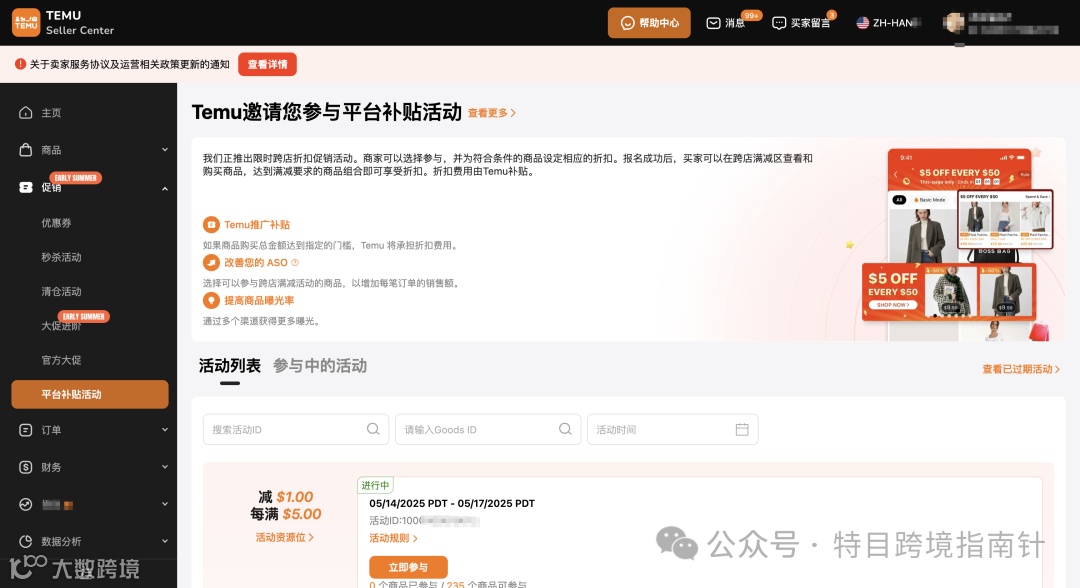
Task: Click the user avatar in top bar
Action: 954,23
